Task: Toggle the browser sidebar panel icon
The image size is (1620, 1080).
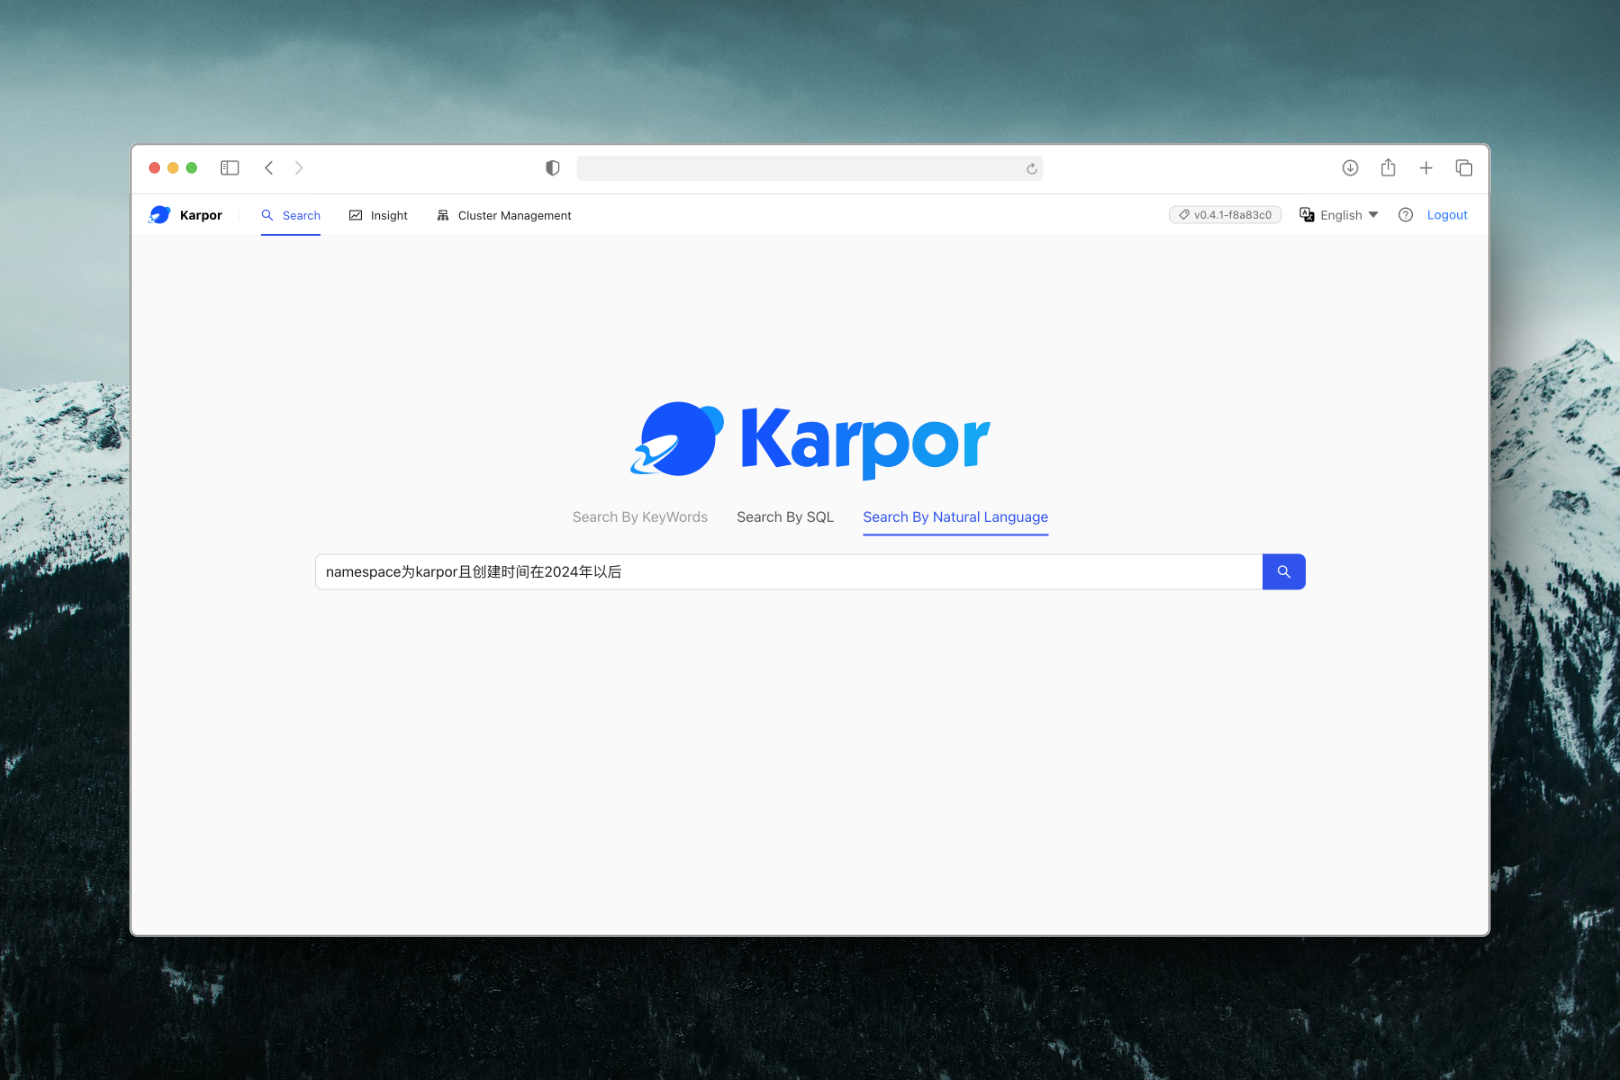Action: (230, 168)
